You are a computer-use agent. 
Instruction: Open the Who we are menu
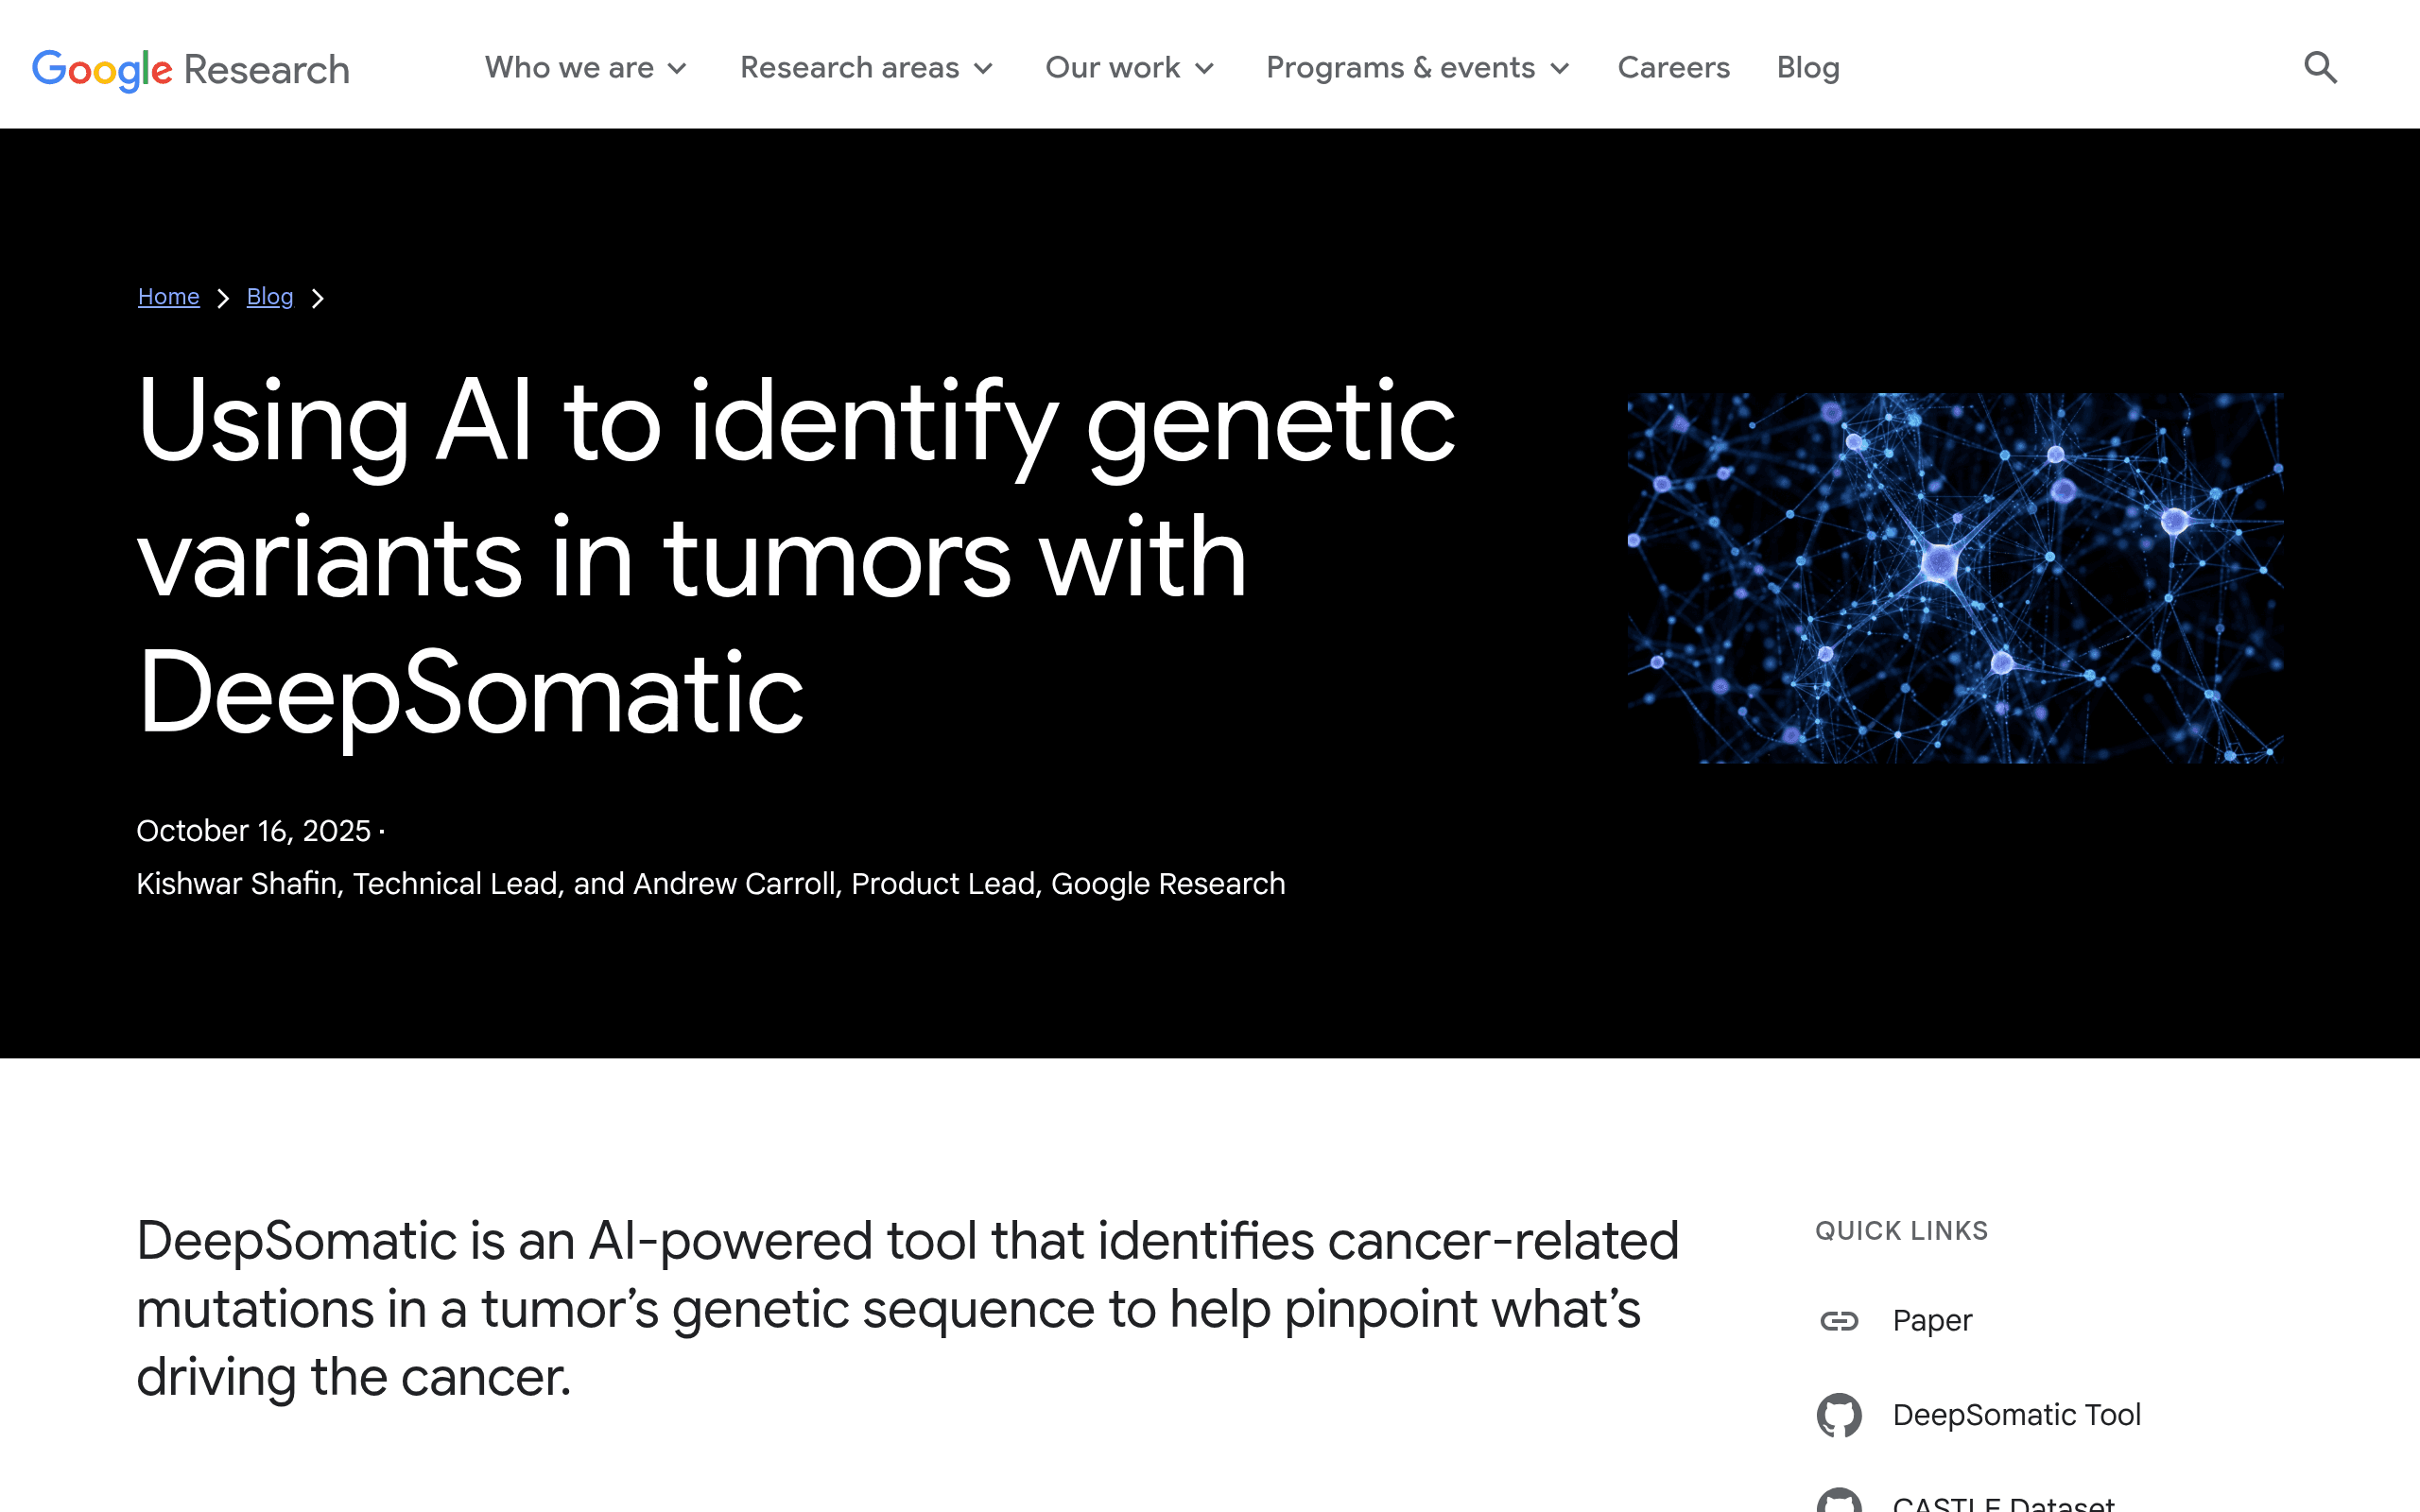(x=569, y=68)
